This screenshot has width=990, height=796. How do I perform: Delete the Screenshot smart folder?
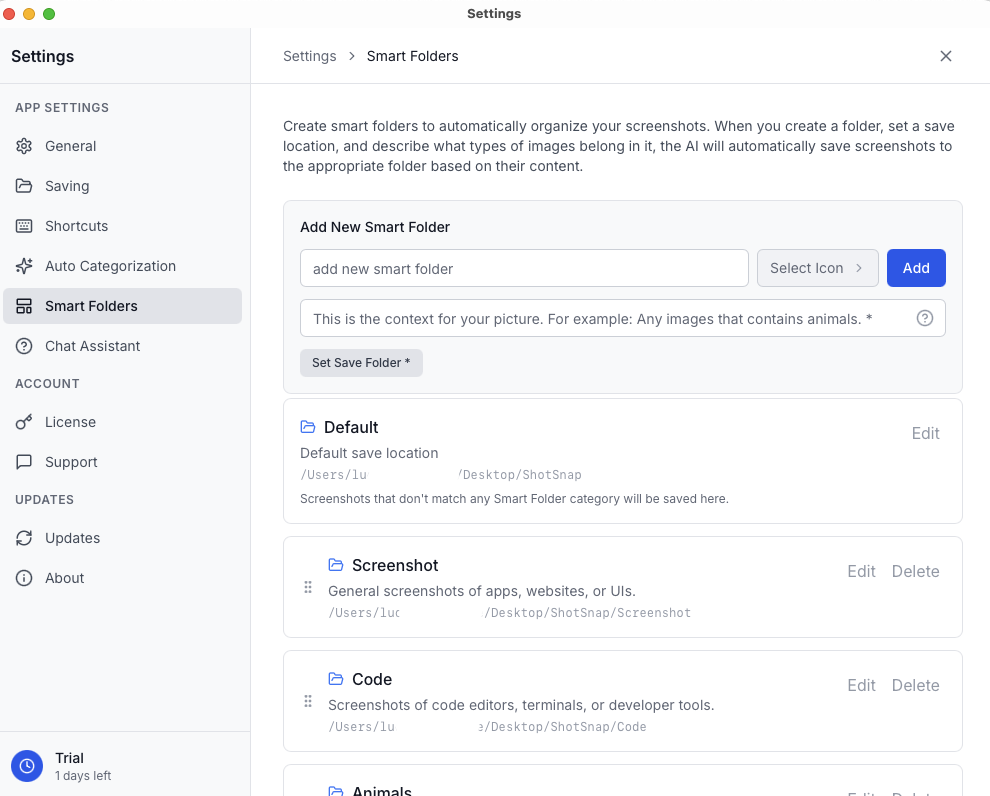click(915, 571)
